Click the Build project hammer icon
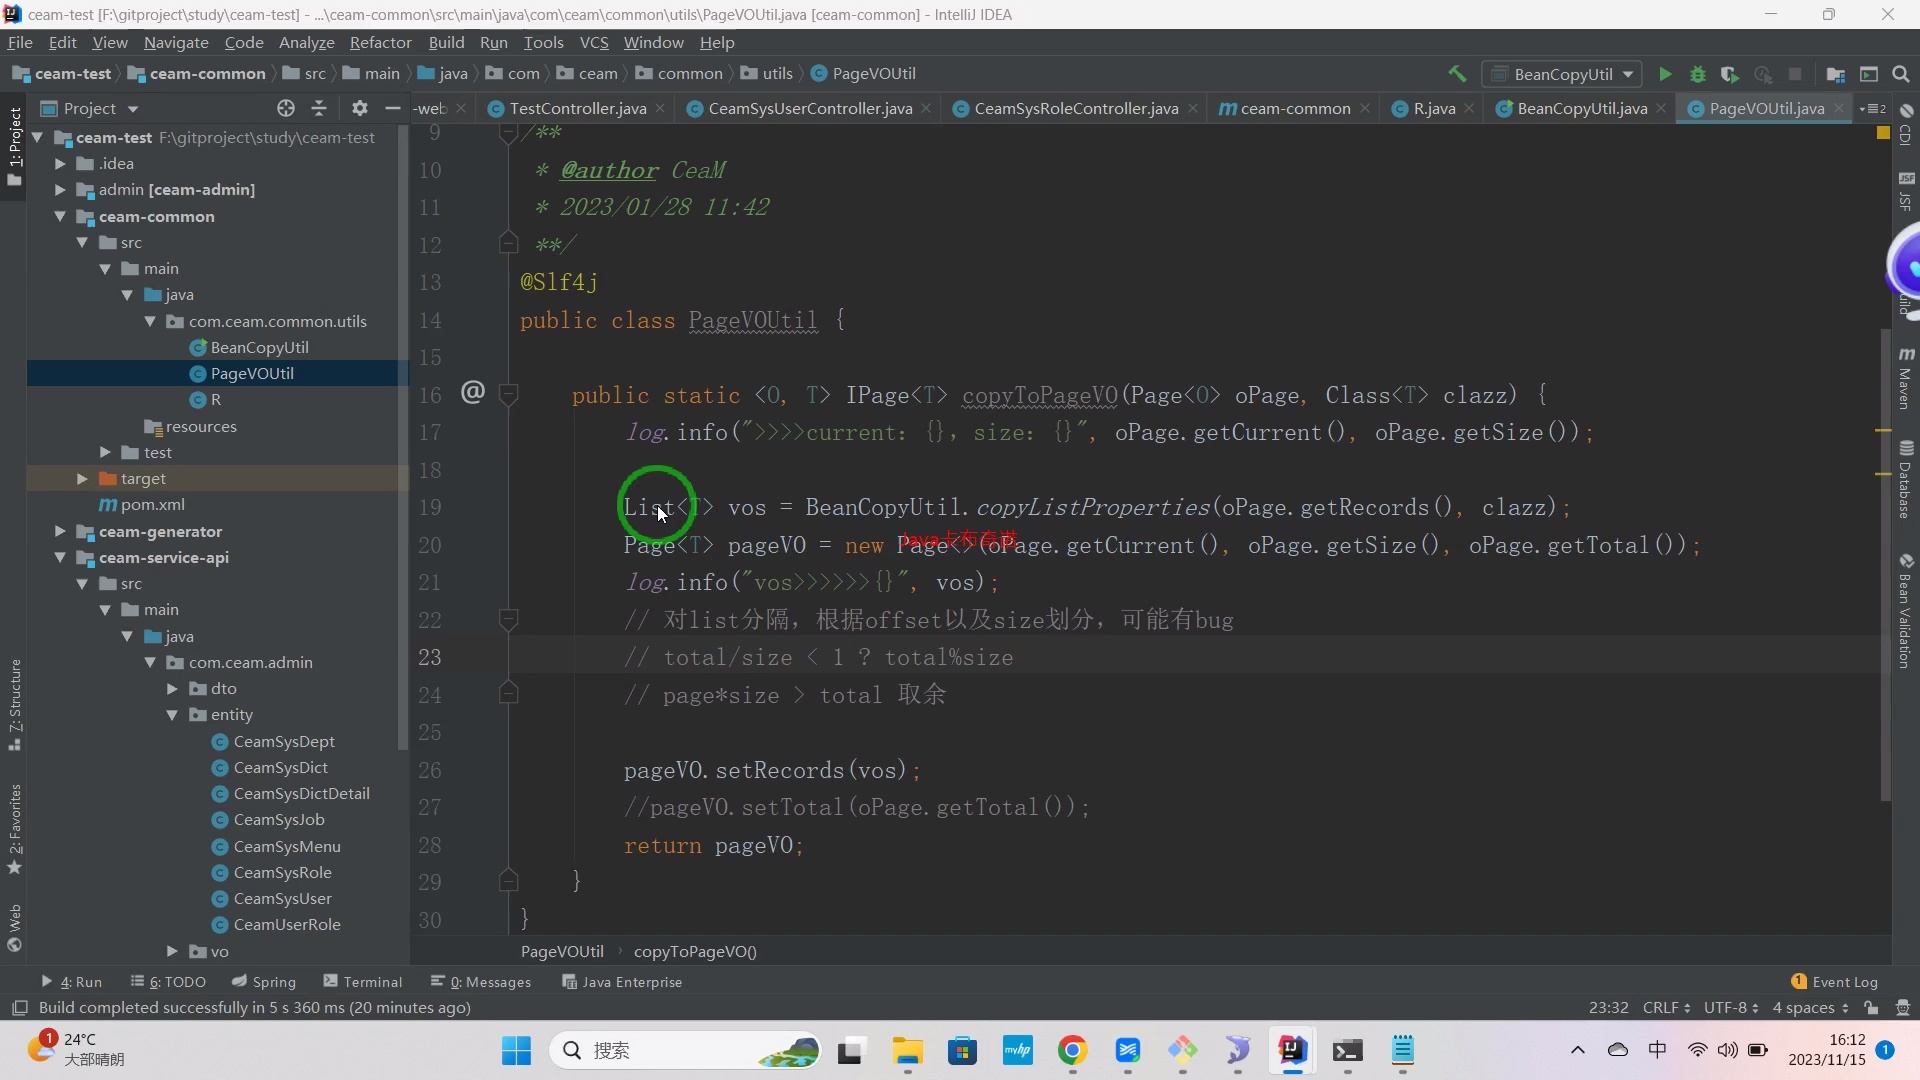This screenshot has height=1080, width=1920. [1457, 74]
